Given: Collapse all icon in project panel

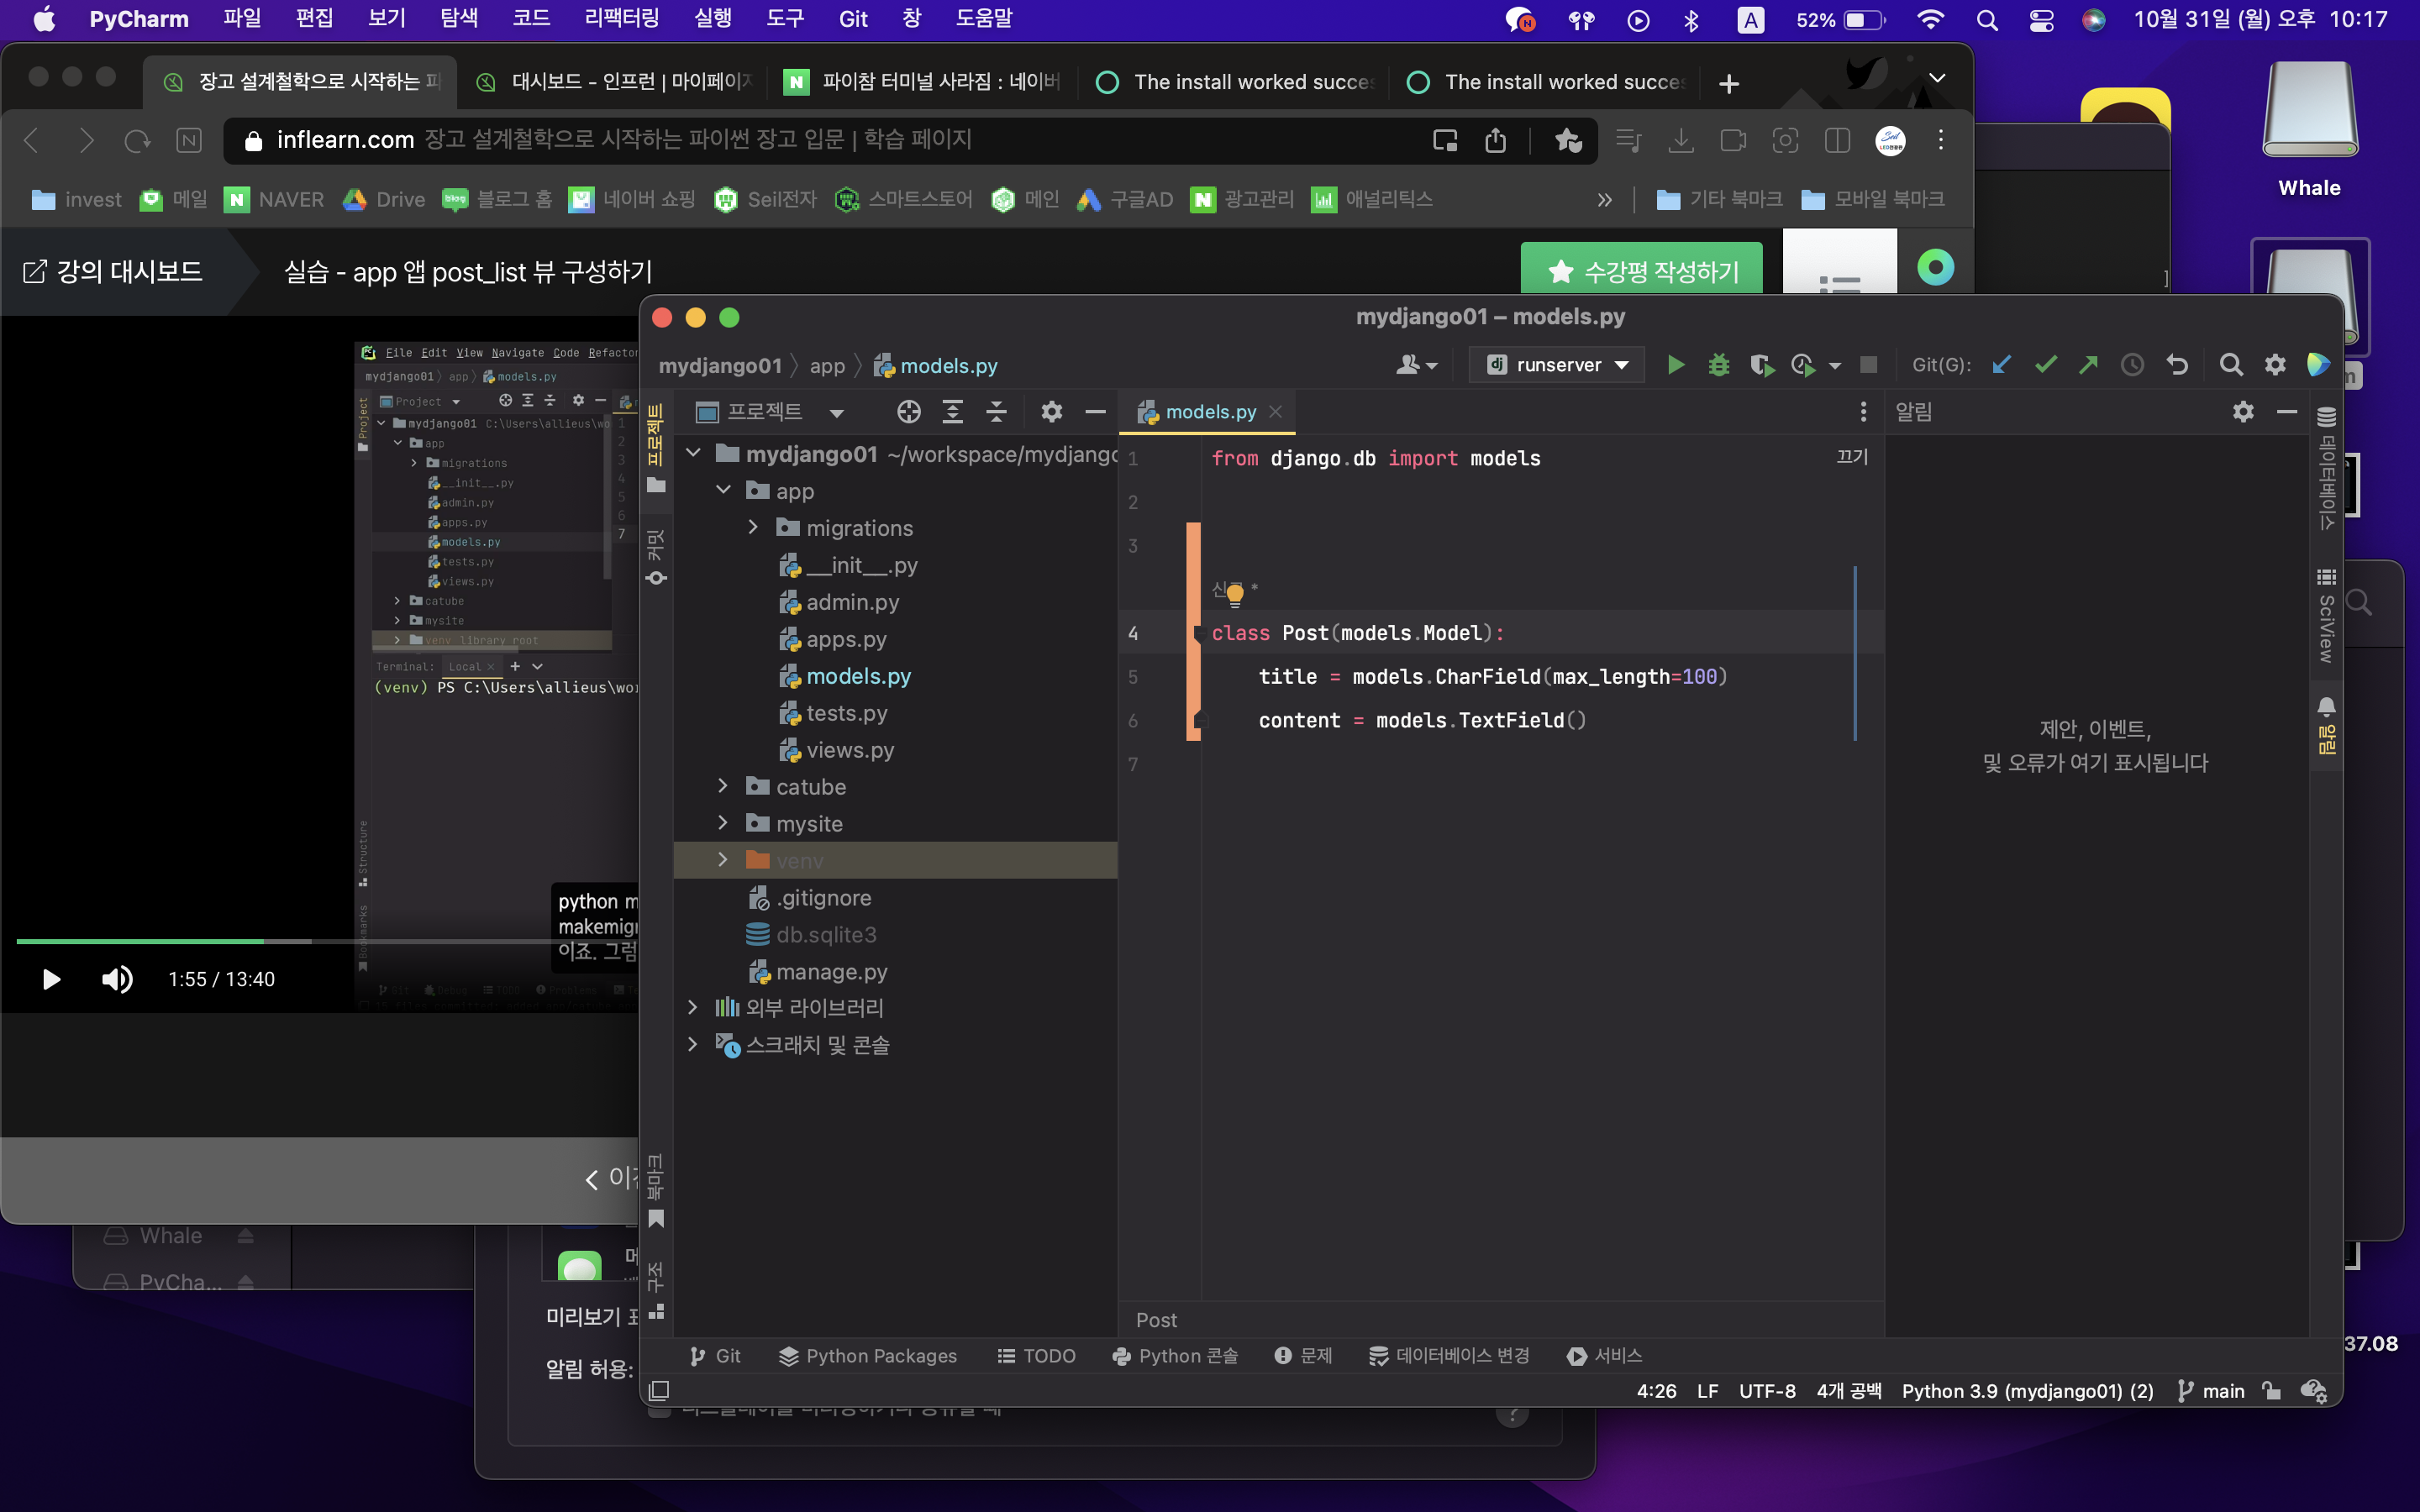Looking at the screenshot, I should tap(996, 411).
